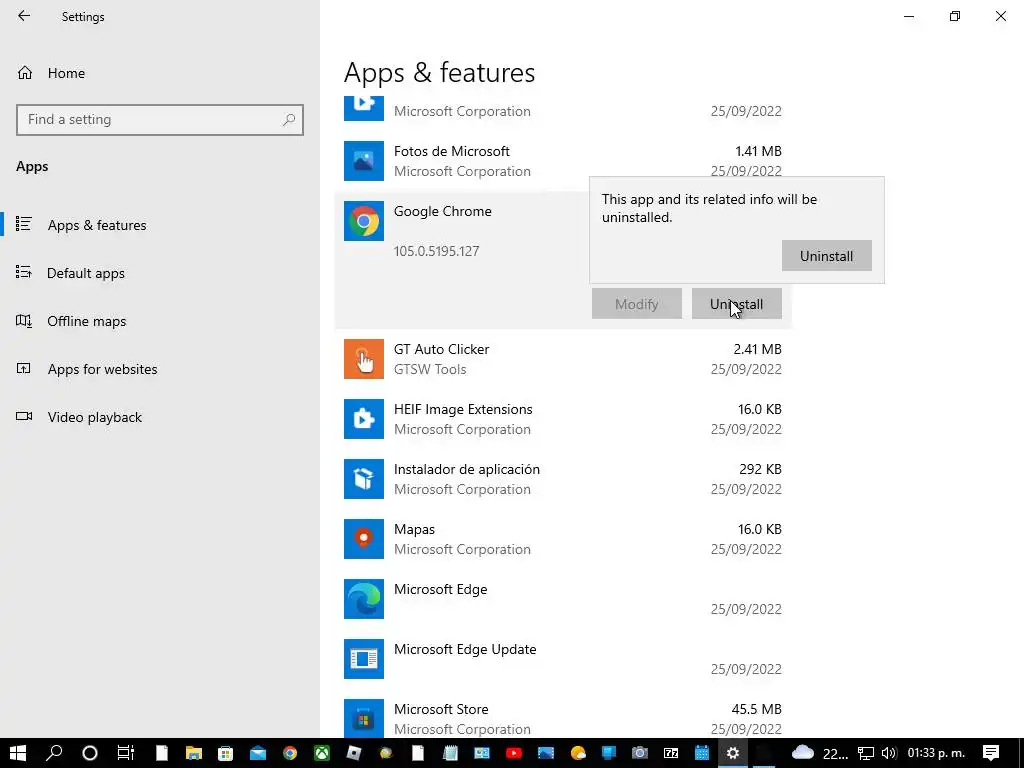Click the search magnifier in Find a setting
This screenshot has height=768, width=1024.
coord(289,120)
